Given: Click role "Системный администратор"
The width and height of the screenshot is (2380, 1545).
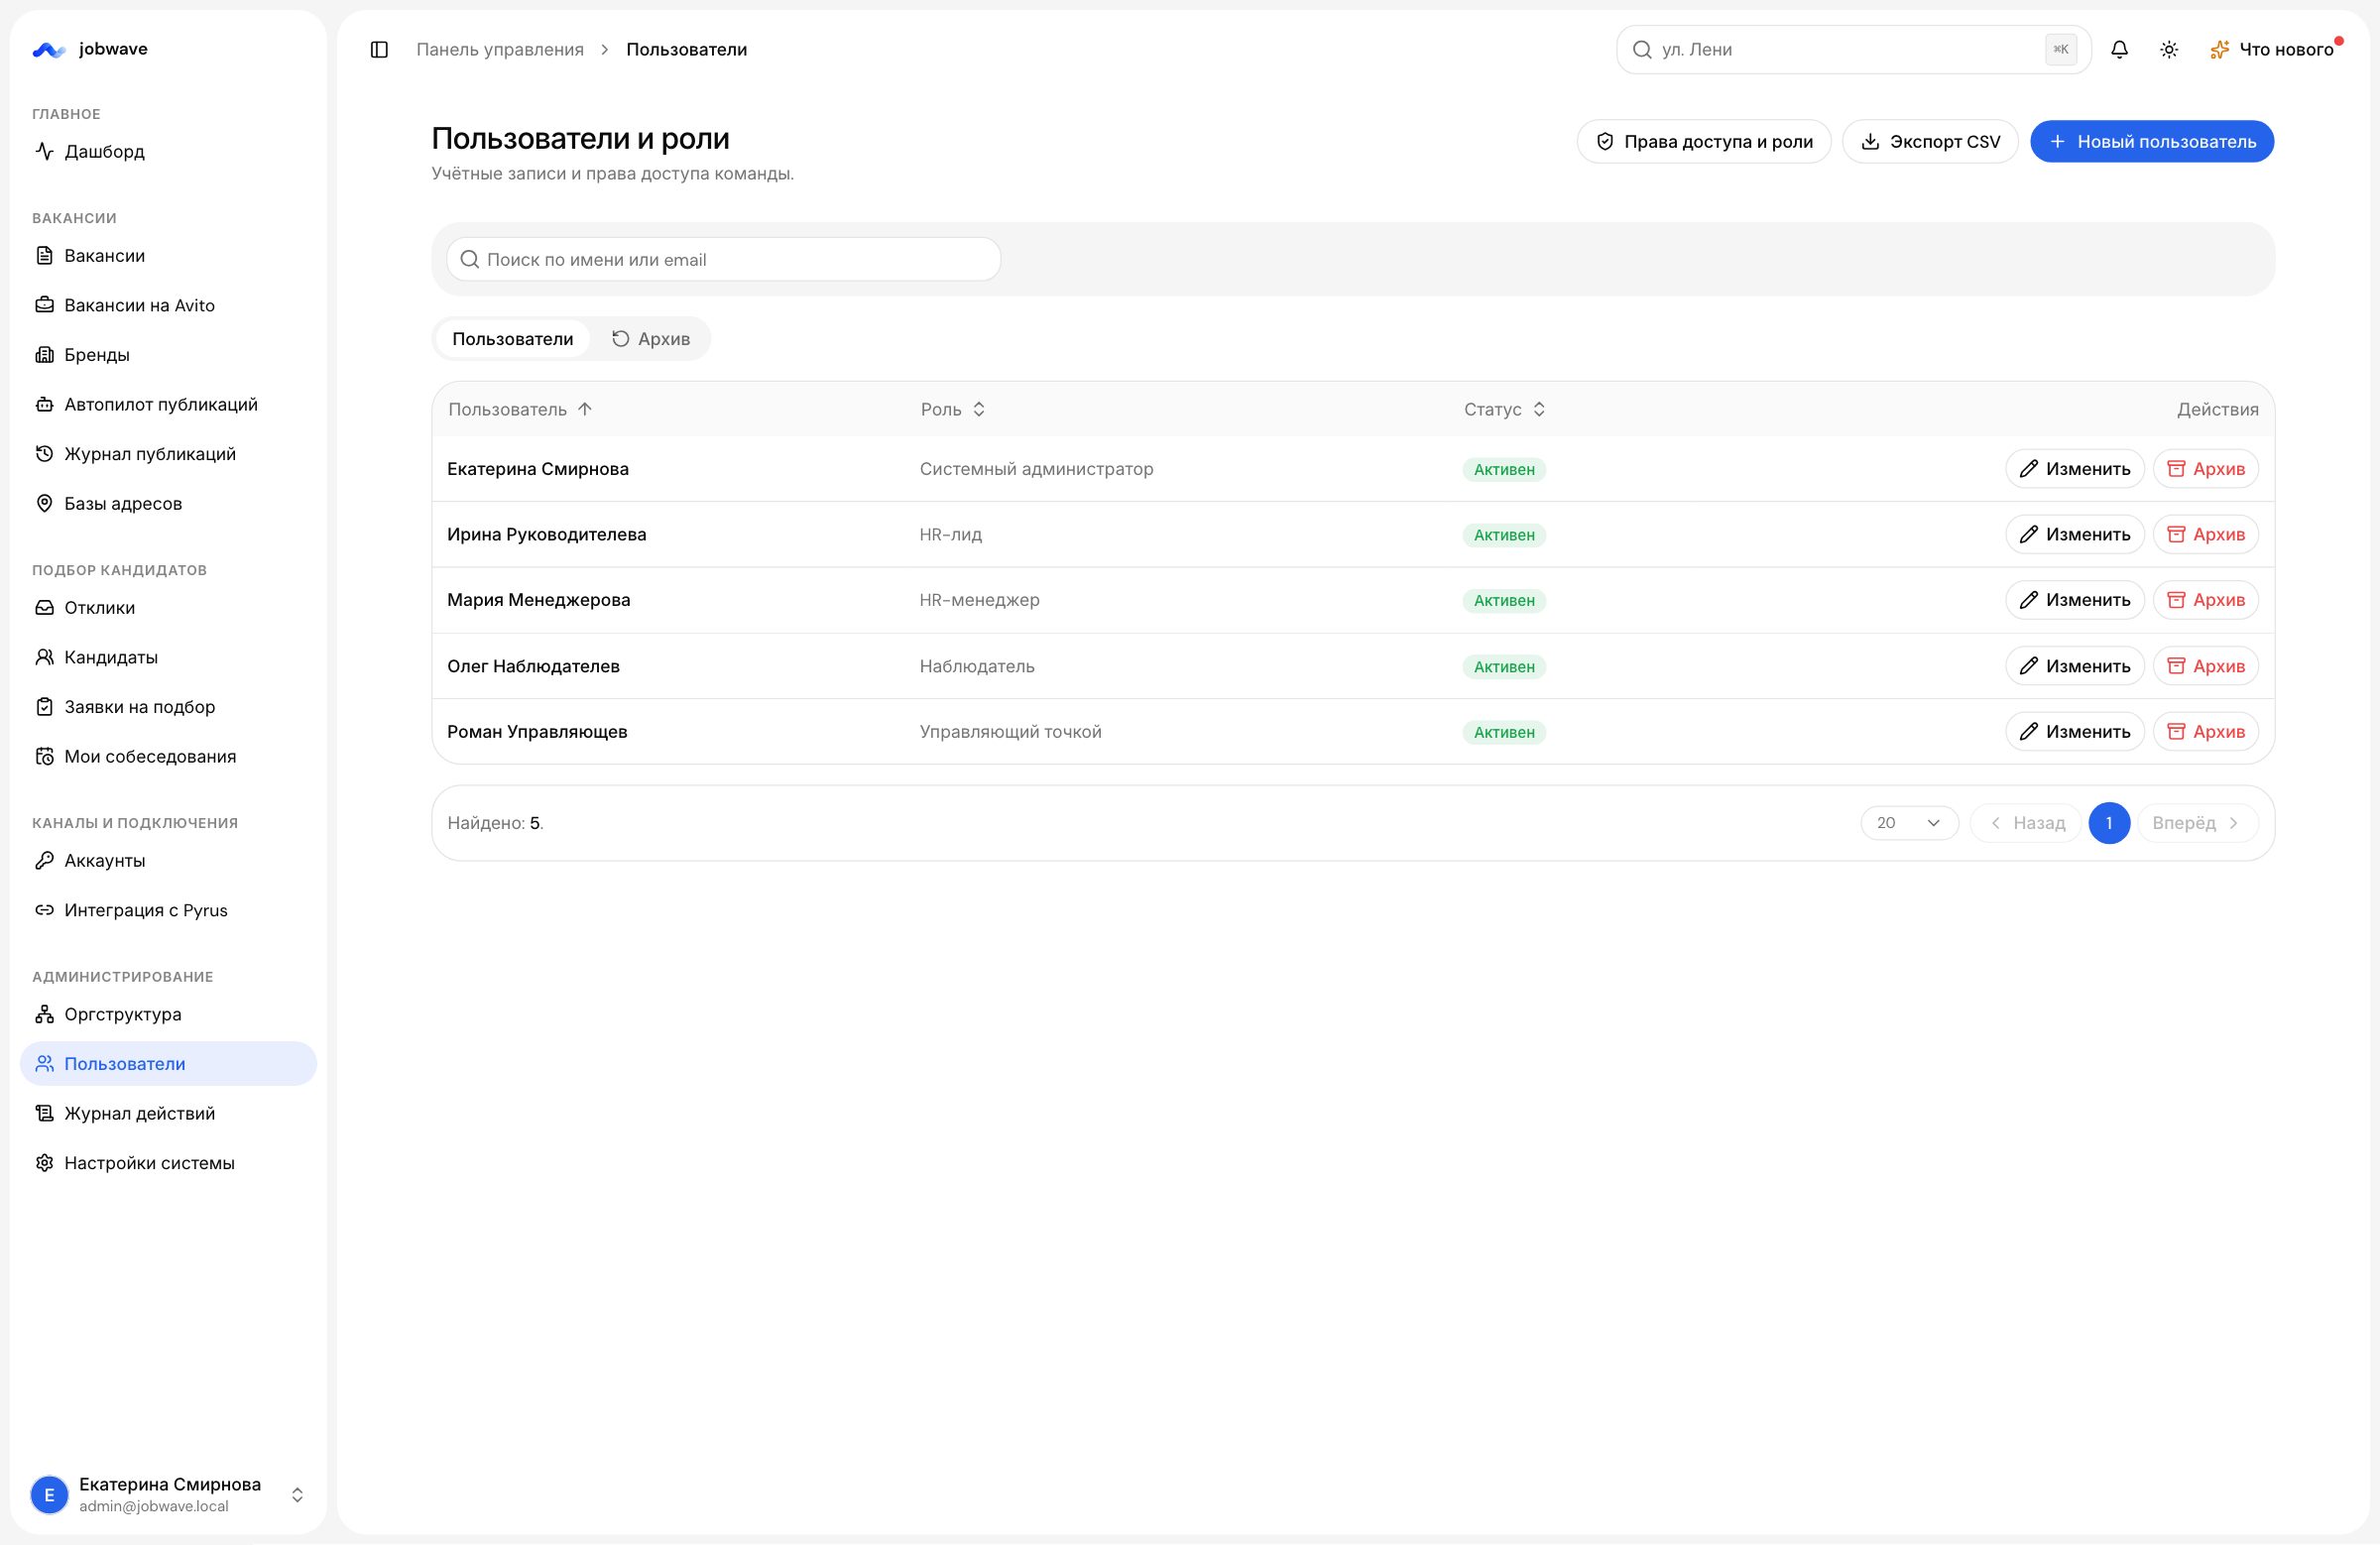Looking at the screenshot, I should click(x=1036, y=468).
